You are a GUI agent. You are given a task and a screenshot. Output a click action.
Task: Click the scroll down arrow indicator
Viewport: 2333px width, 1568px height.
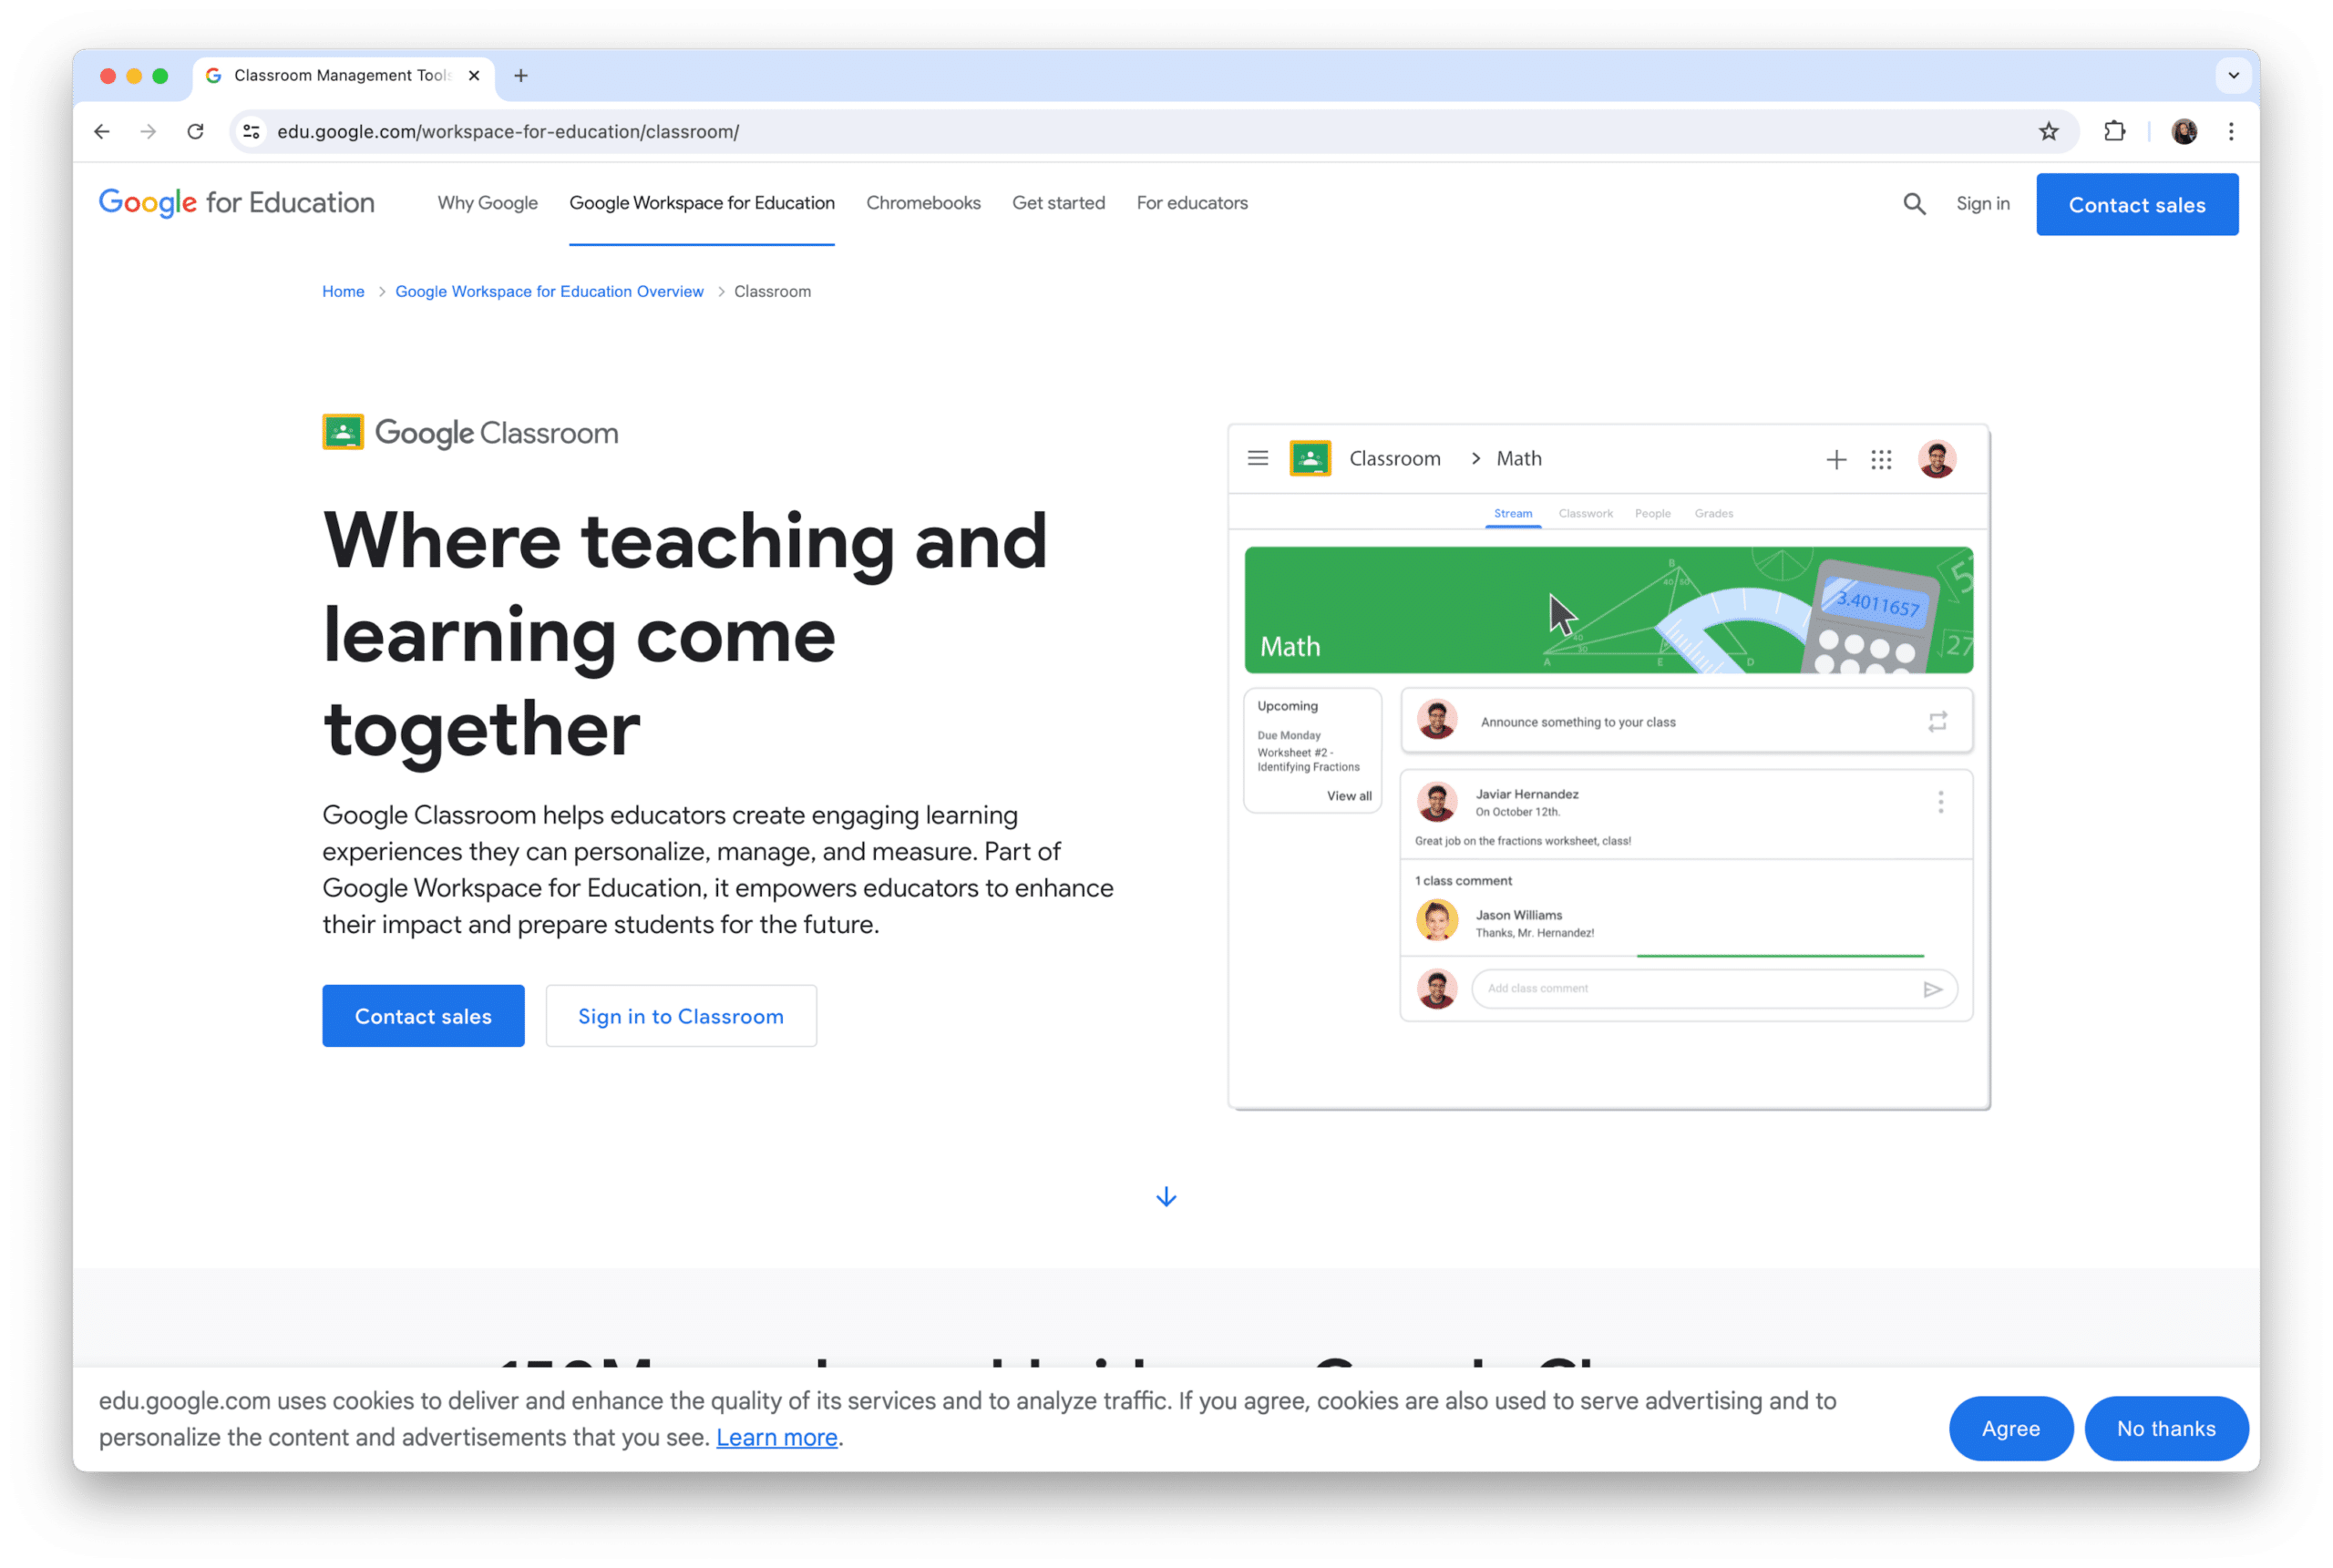click(x=1164, y=1197)
